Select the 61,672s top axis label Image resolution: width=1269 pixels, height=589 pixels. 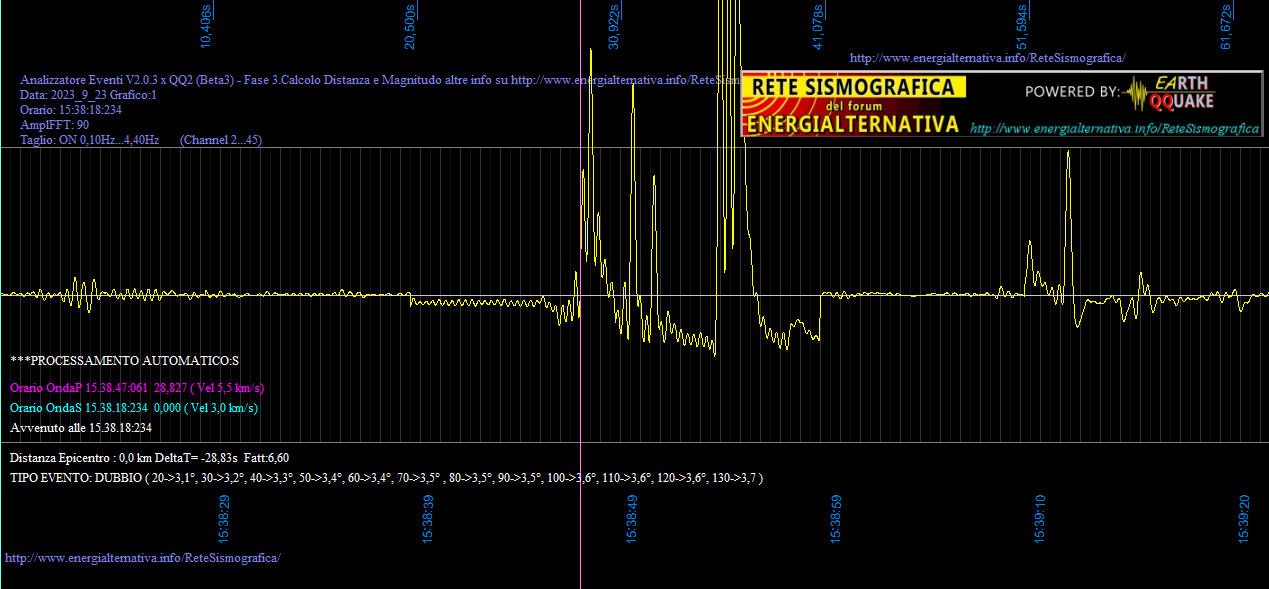pyautogui.click(x=1226, y=27)
